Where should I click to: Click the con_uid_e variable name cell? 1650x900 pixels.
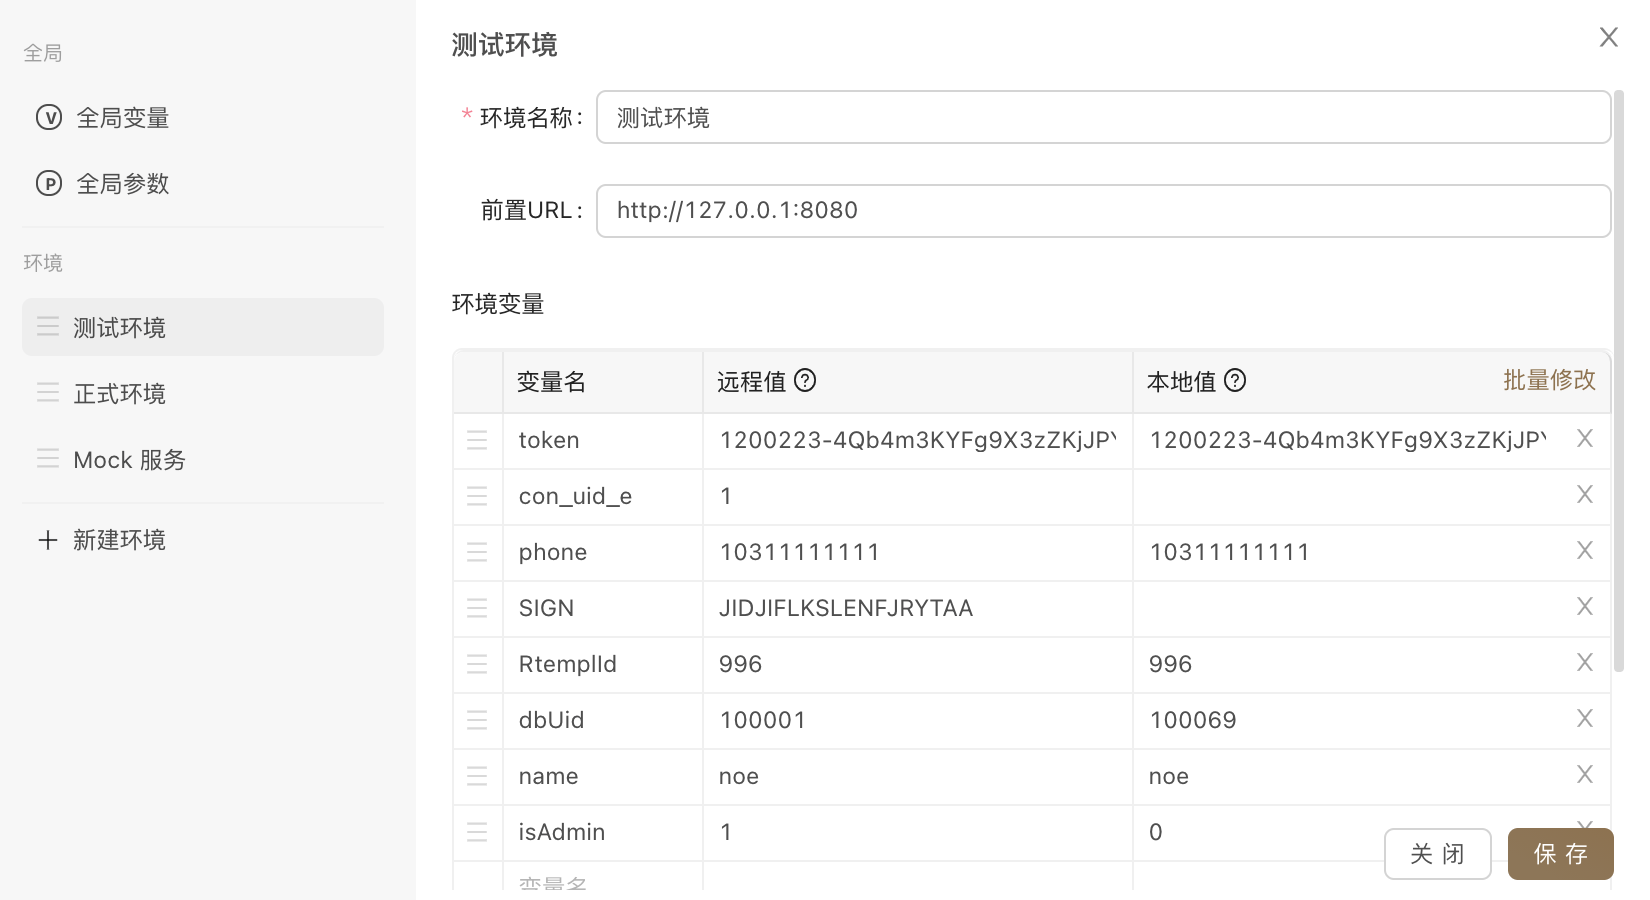pos(603,497)
